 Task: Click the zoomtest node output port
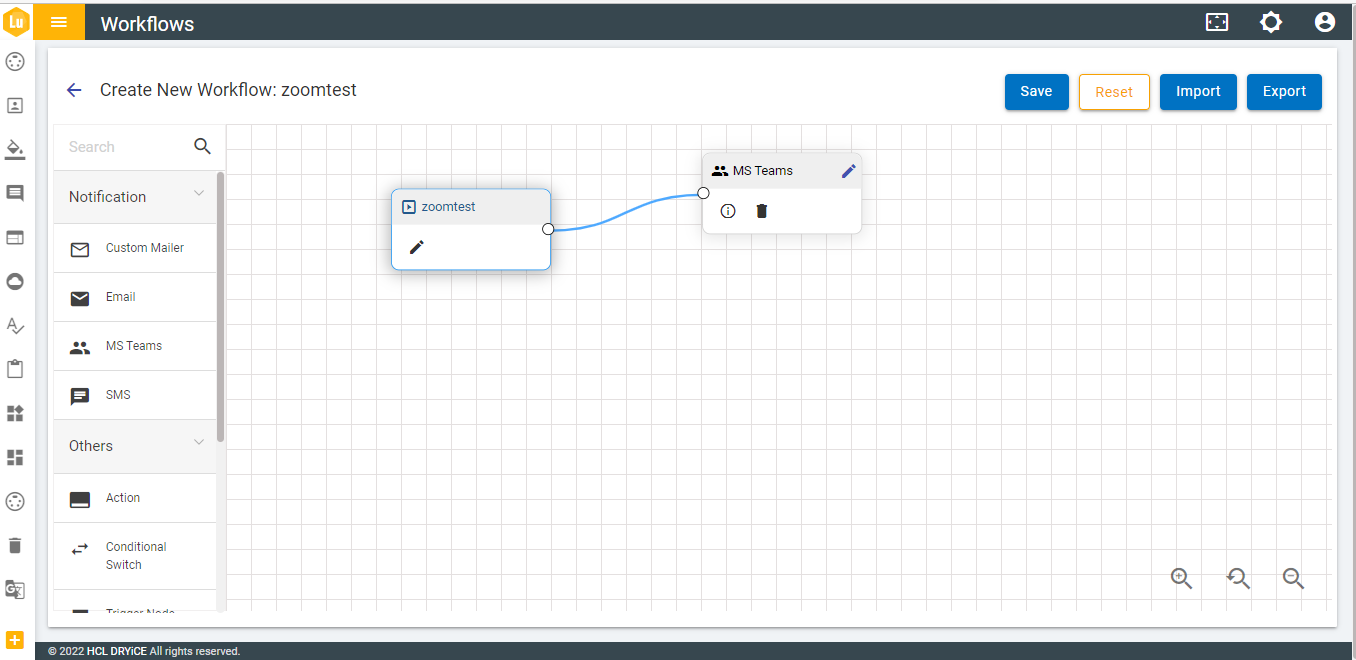click(548, 229)
